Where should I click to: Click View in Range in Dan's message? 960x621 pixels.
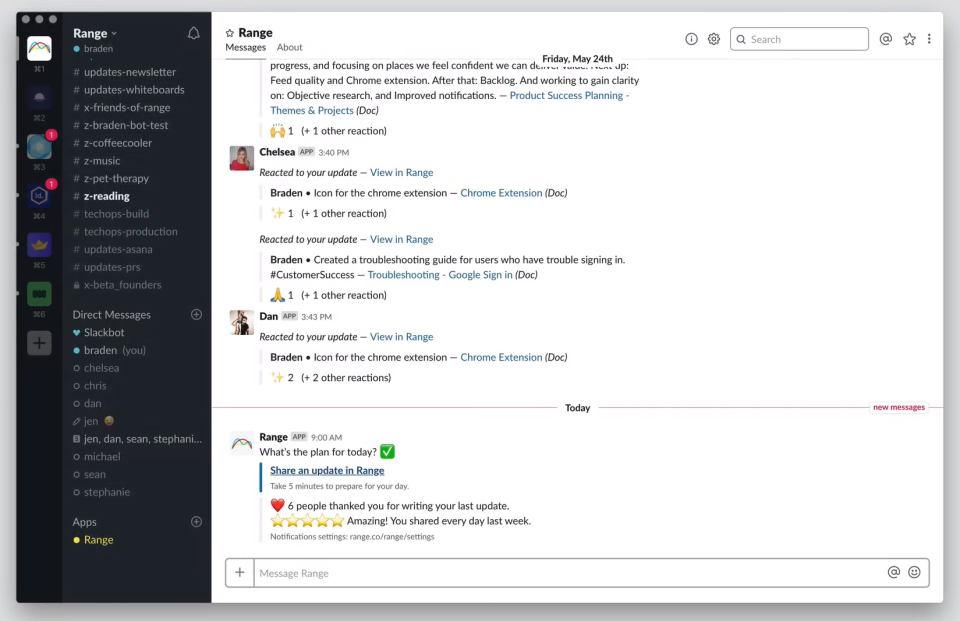(x=401, y=337)
